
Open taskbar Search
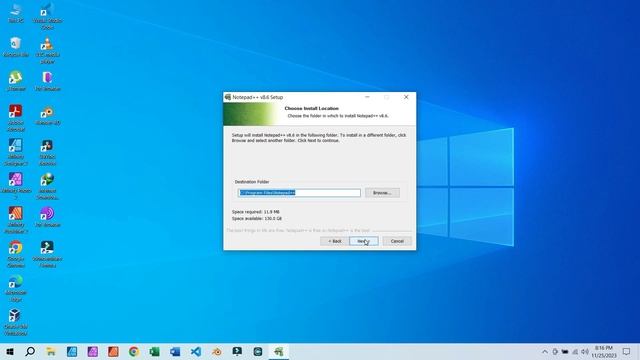click(30, 351)
